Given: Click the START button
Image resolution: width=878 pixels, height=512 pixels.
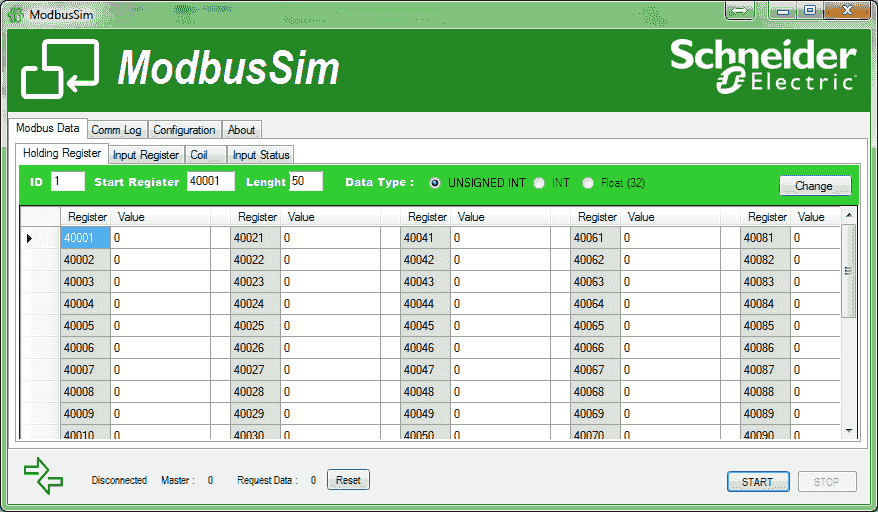Looking at the screenshot, I should pos(758,482).
